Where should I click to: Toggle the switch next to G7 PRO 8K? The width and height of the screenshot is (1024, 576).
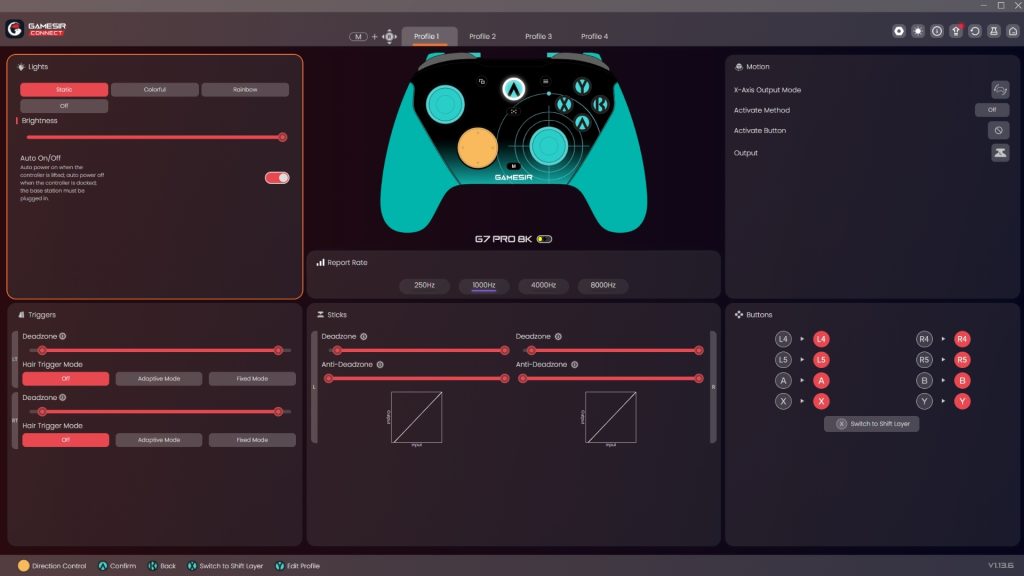tap(544, 239)
